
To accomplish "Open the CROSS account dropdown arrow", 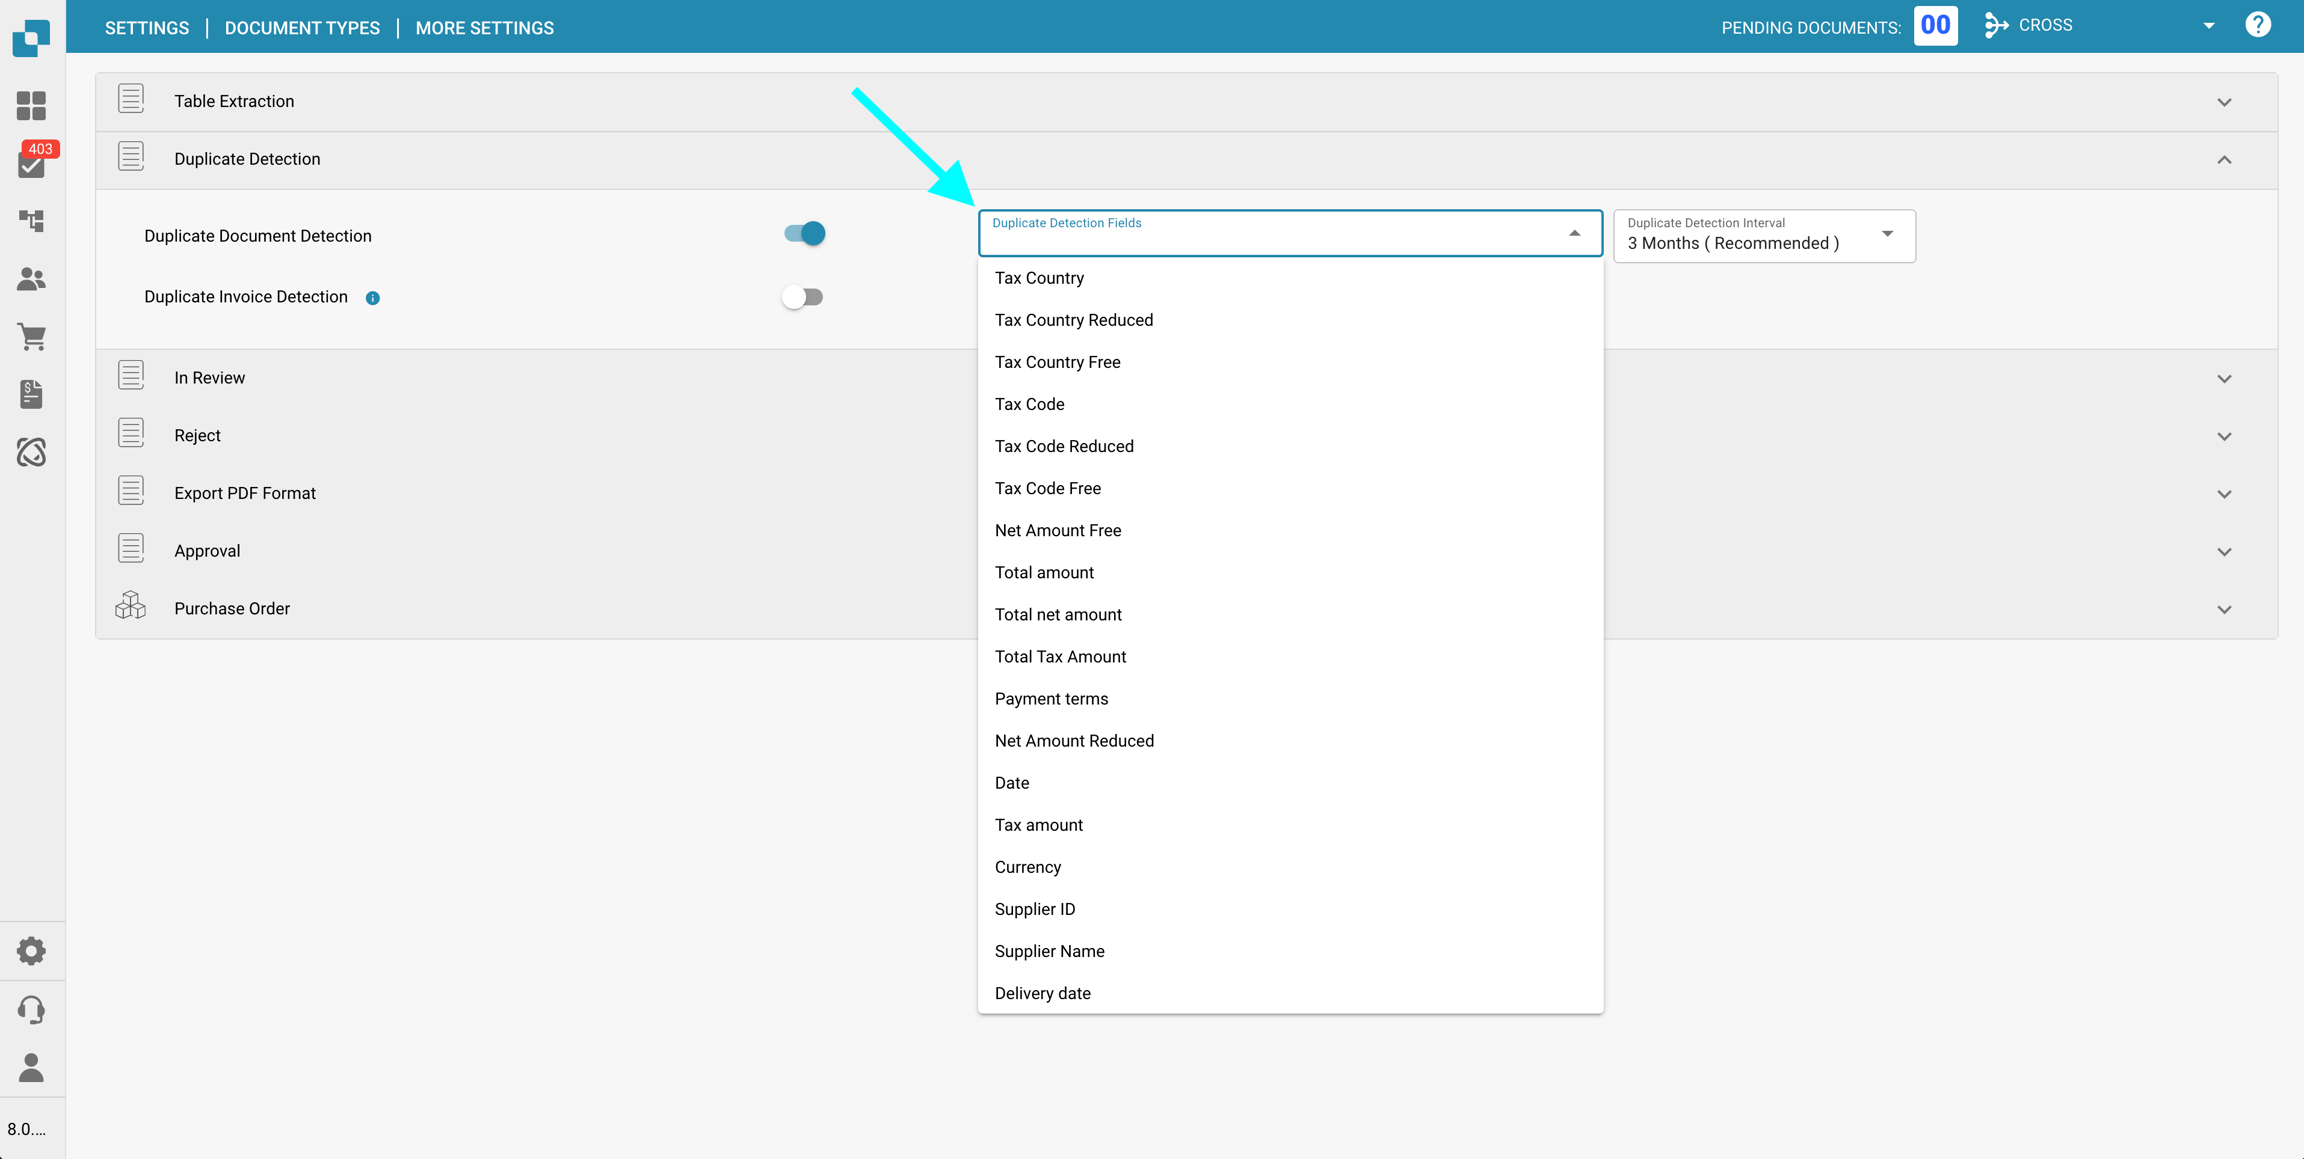I will (2208, 26).
